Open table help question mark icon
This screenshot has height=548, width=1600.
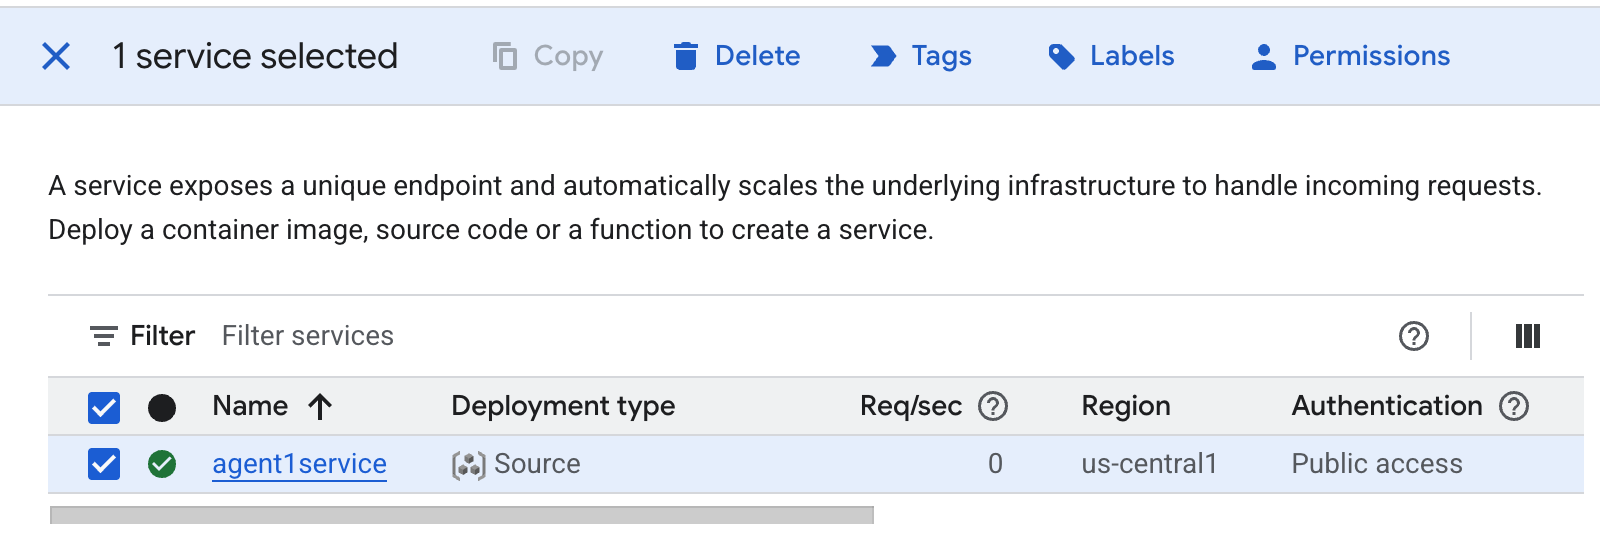click(x=1413, y=336)
